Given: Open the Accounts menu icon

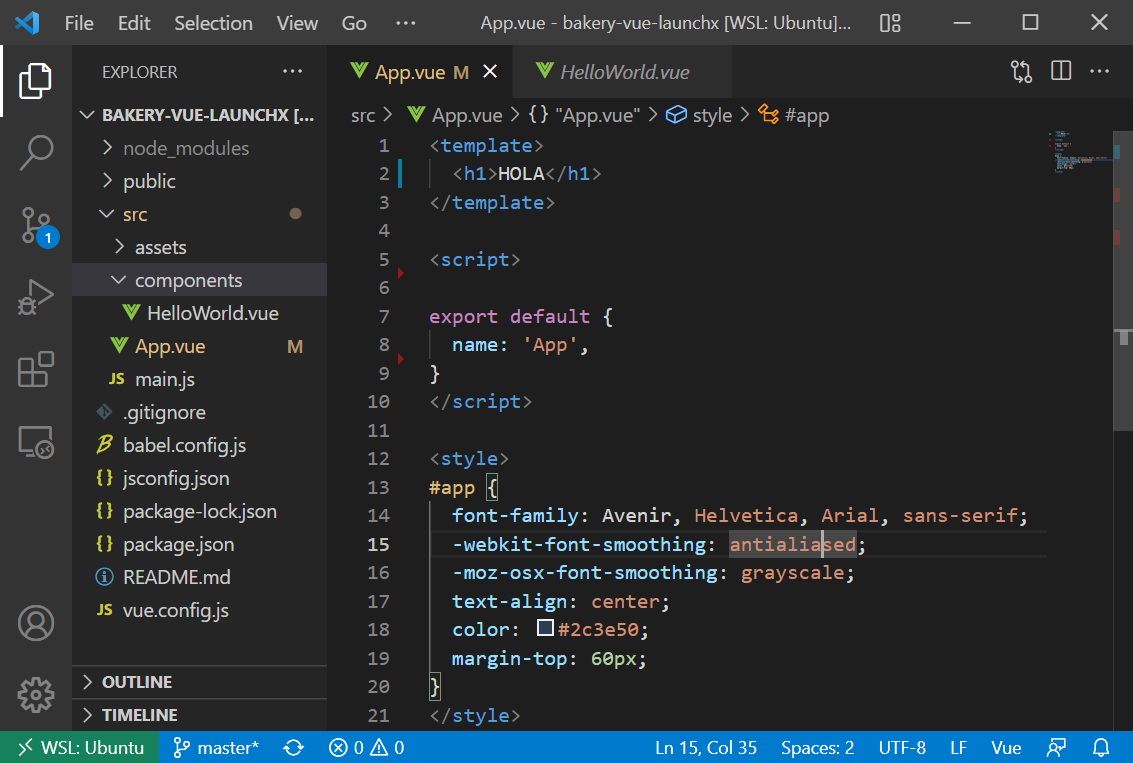Looking at the screenshot, I should tap(35, 623).
